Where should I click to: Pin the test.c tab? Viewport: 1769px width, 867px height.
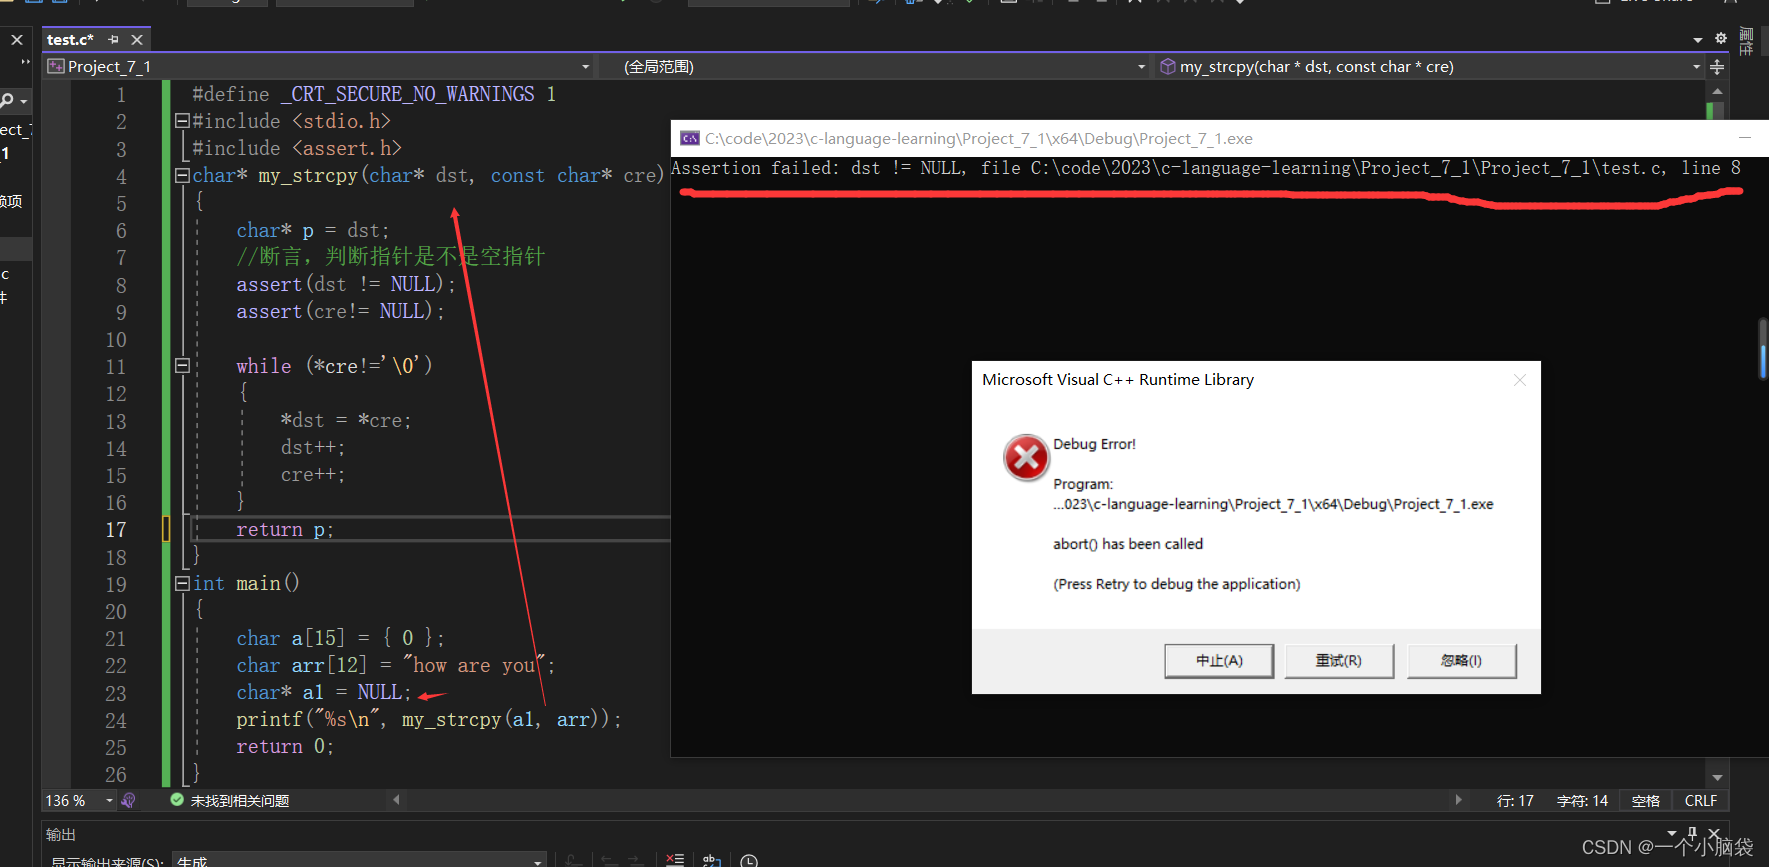coord(113,40)
